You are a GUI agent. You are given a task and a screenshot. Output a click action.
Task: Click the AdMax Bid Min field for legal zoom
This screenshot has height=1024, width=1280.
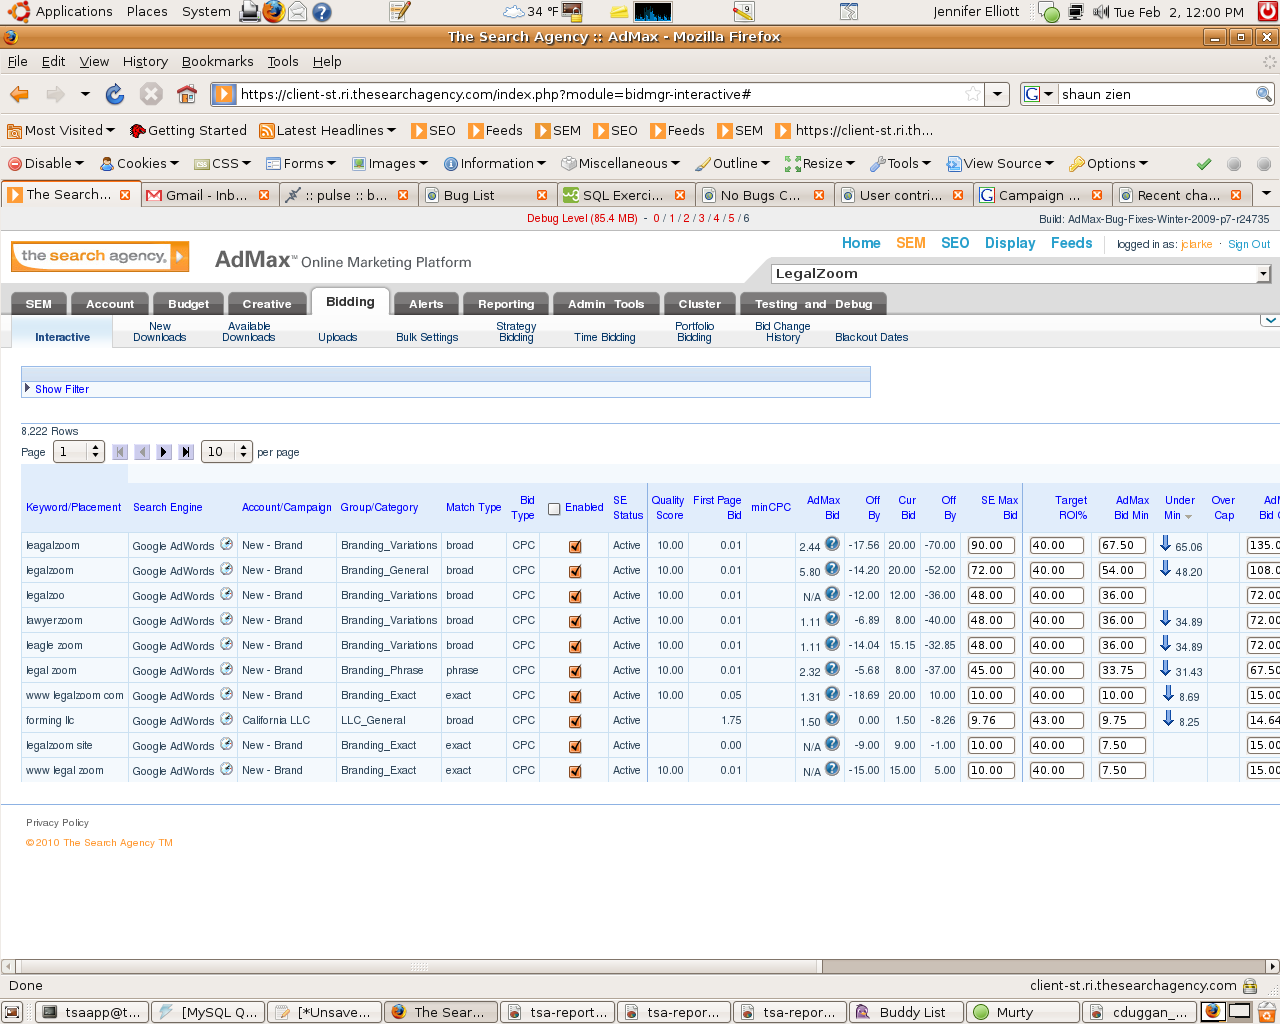tap(1121, 670)
